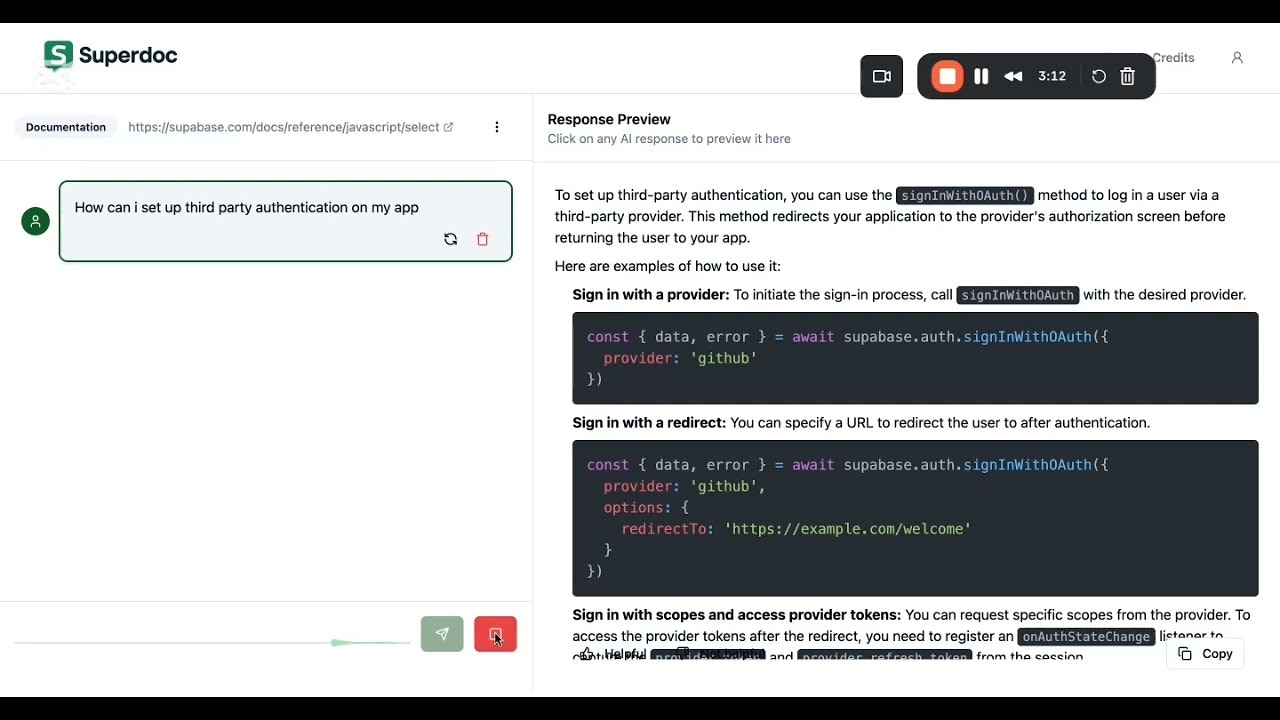Open the user profile icon

1237,58
